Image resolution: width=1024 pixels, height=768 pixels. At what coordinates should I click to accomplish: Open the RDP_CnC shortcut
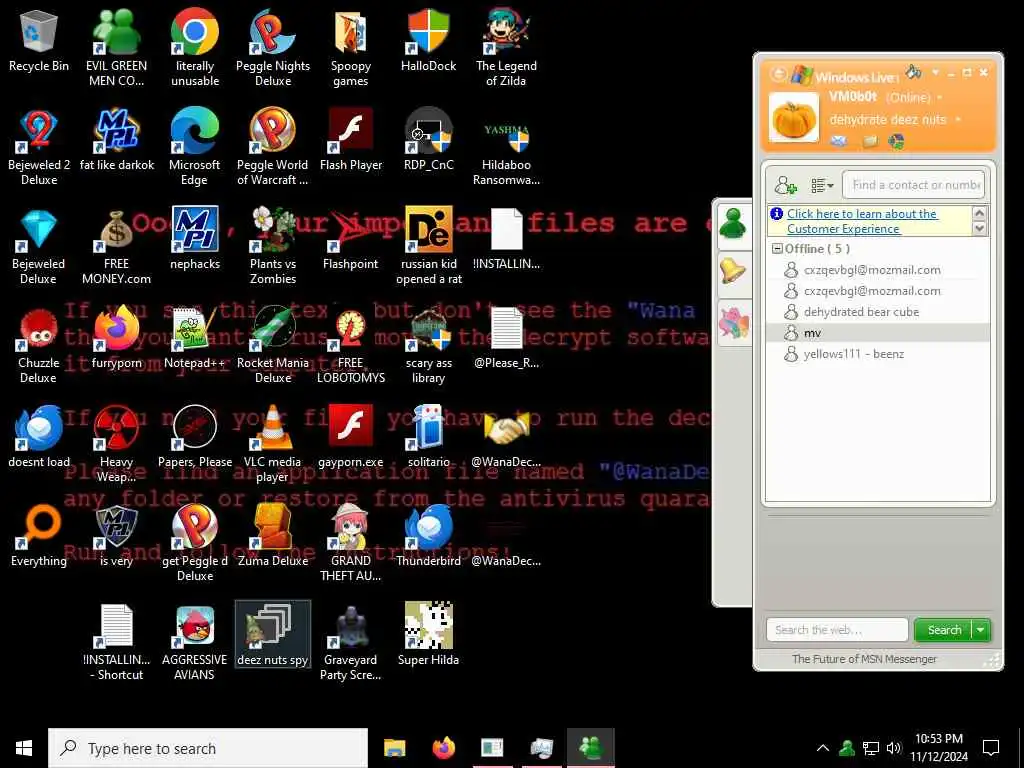(x=428, y=140)
